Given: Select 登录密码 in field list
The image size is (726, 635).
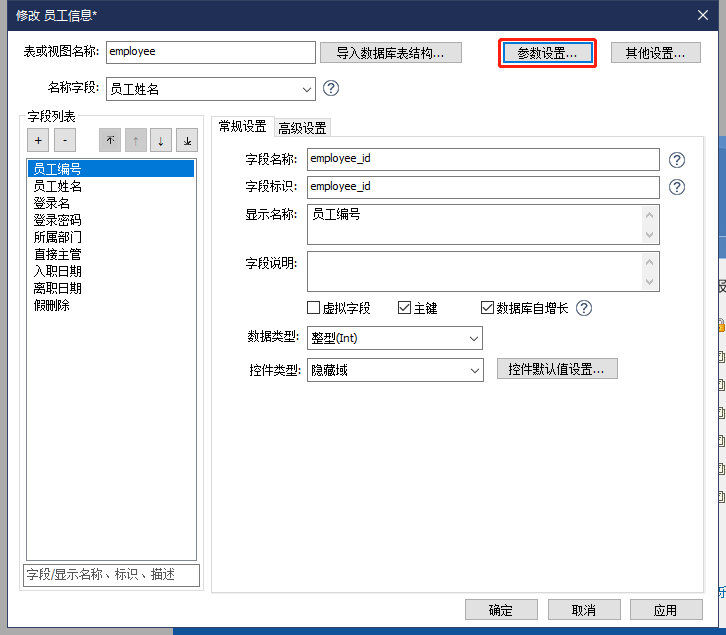Looking at the screenshot, I should pos(111,220).
